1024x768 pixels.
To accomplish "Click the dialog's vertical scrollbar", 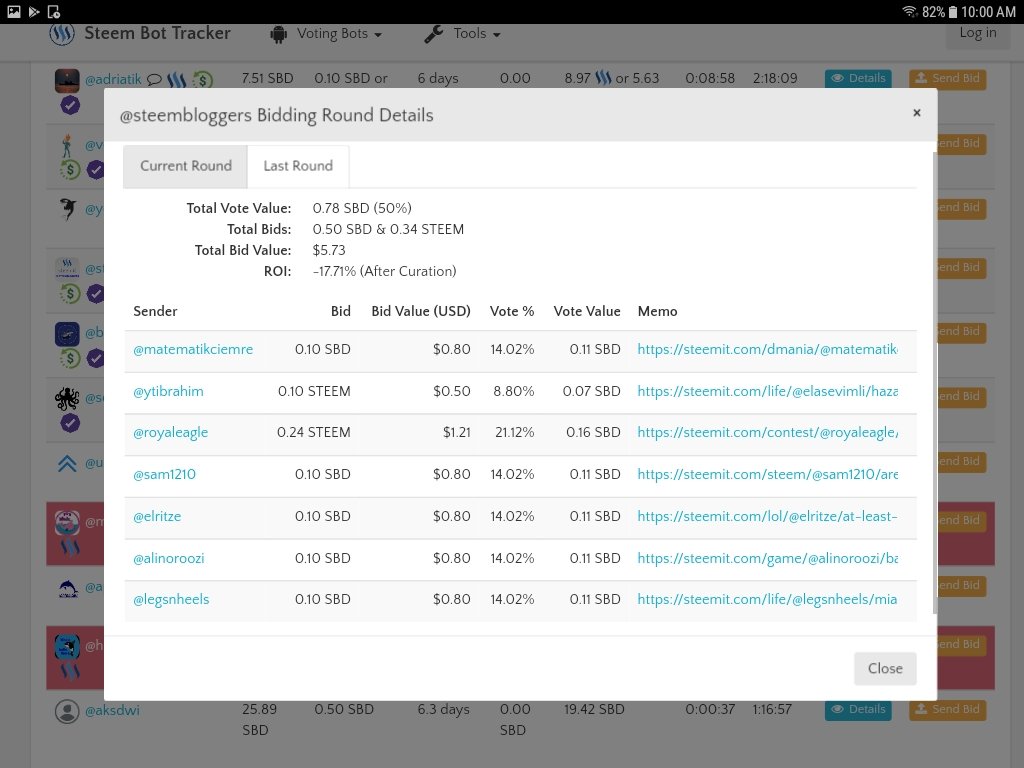I will pos(935,382).
